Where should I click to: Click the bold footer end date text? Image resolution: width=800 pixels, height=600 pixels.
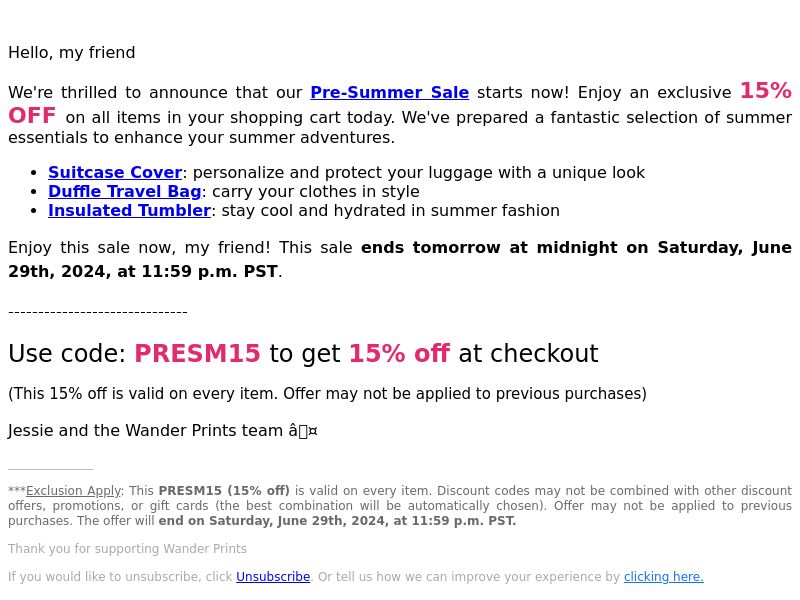point(337,521)
